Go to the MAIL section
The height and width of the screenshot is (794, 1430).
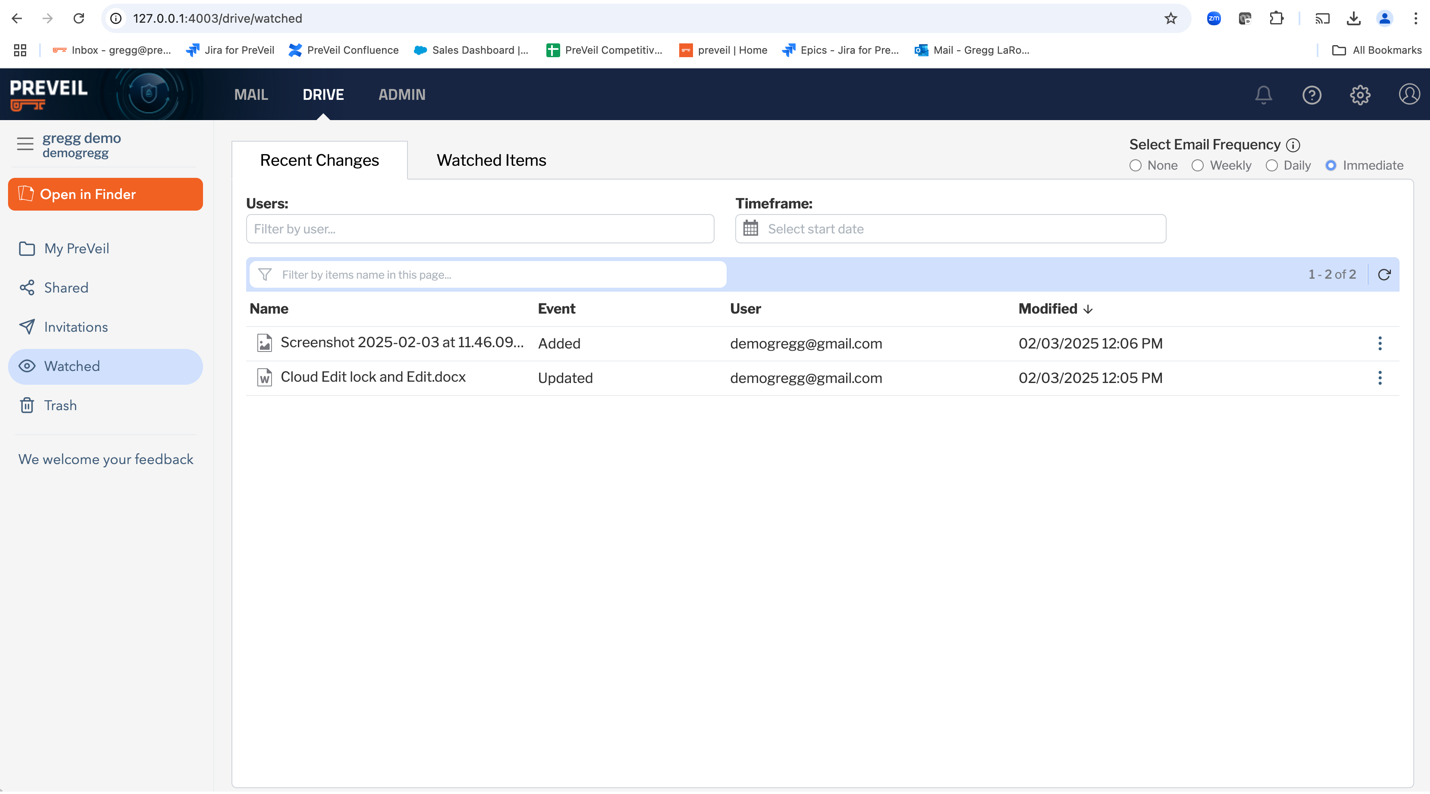251,95
